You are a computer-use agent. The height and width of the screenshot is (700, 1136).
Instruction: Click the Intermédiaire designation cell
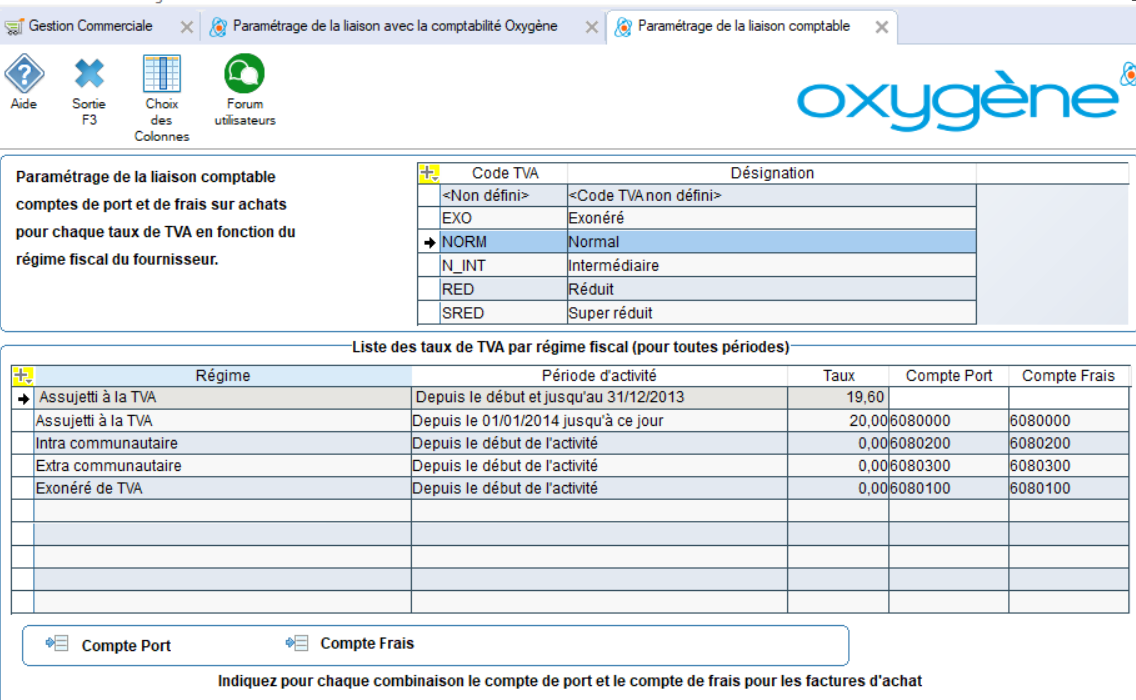point(772,266)
